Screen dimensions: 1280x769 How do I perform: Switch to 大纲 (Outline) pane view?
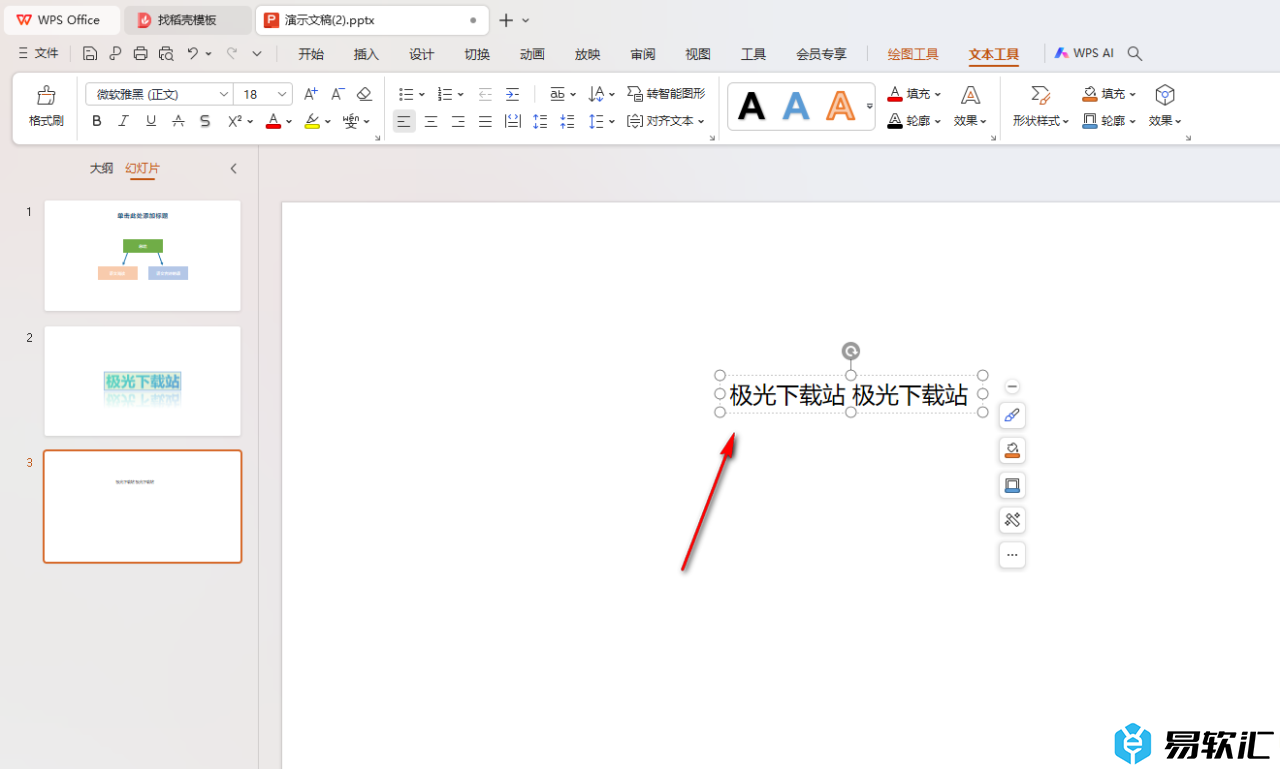101,168
